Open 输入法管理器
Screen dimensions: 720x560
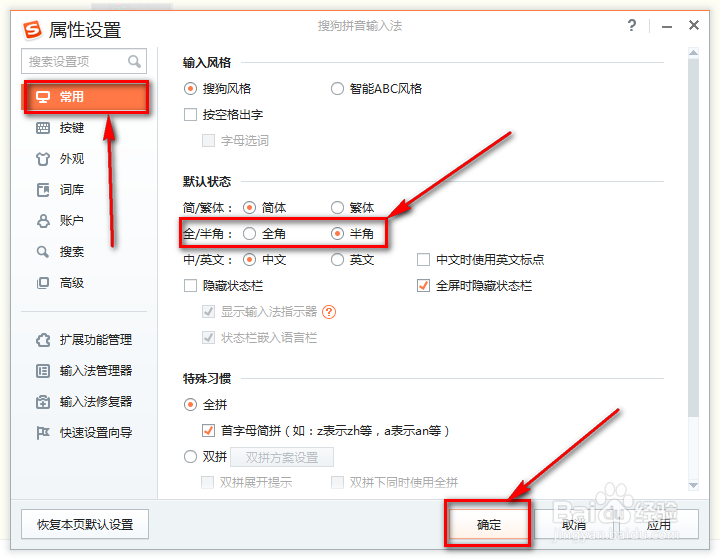point(84,371)
